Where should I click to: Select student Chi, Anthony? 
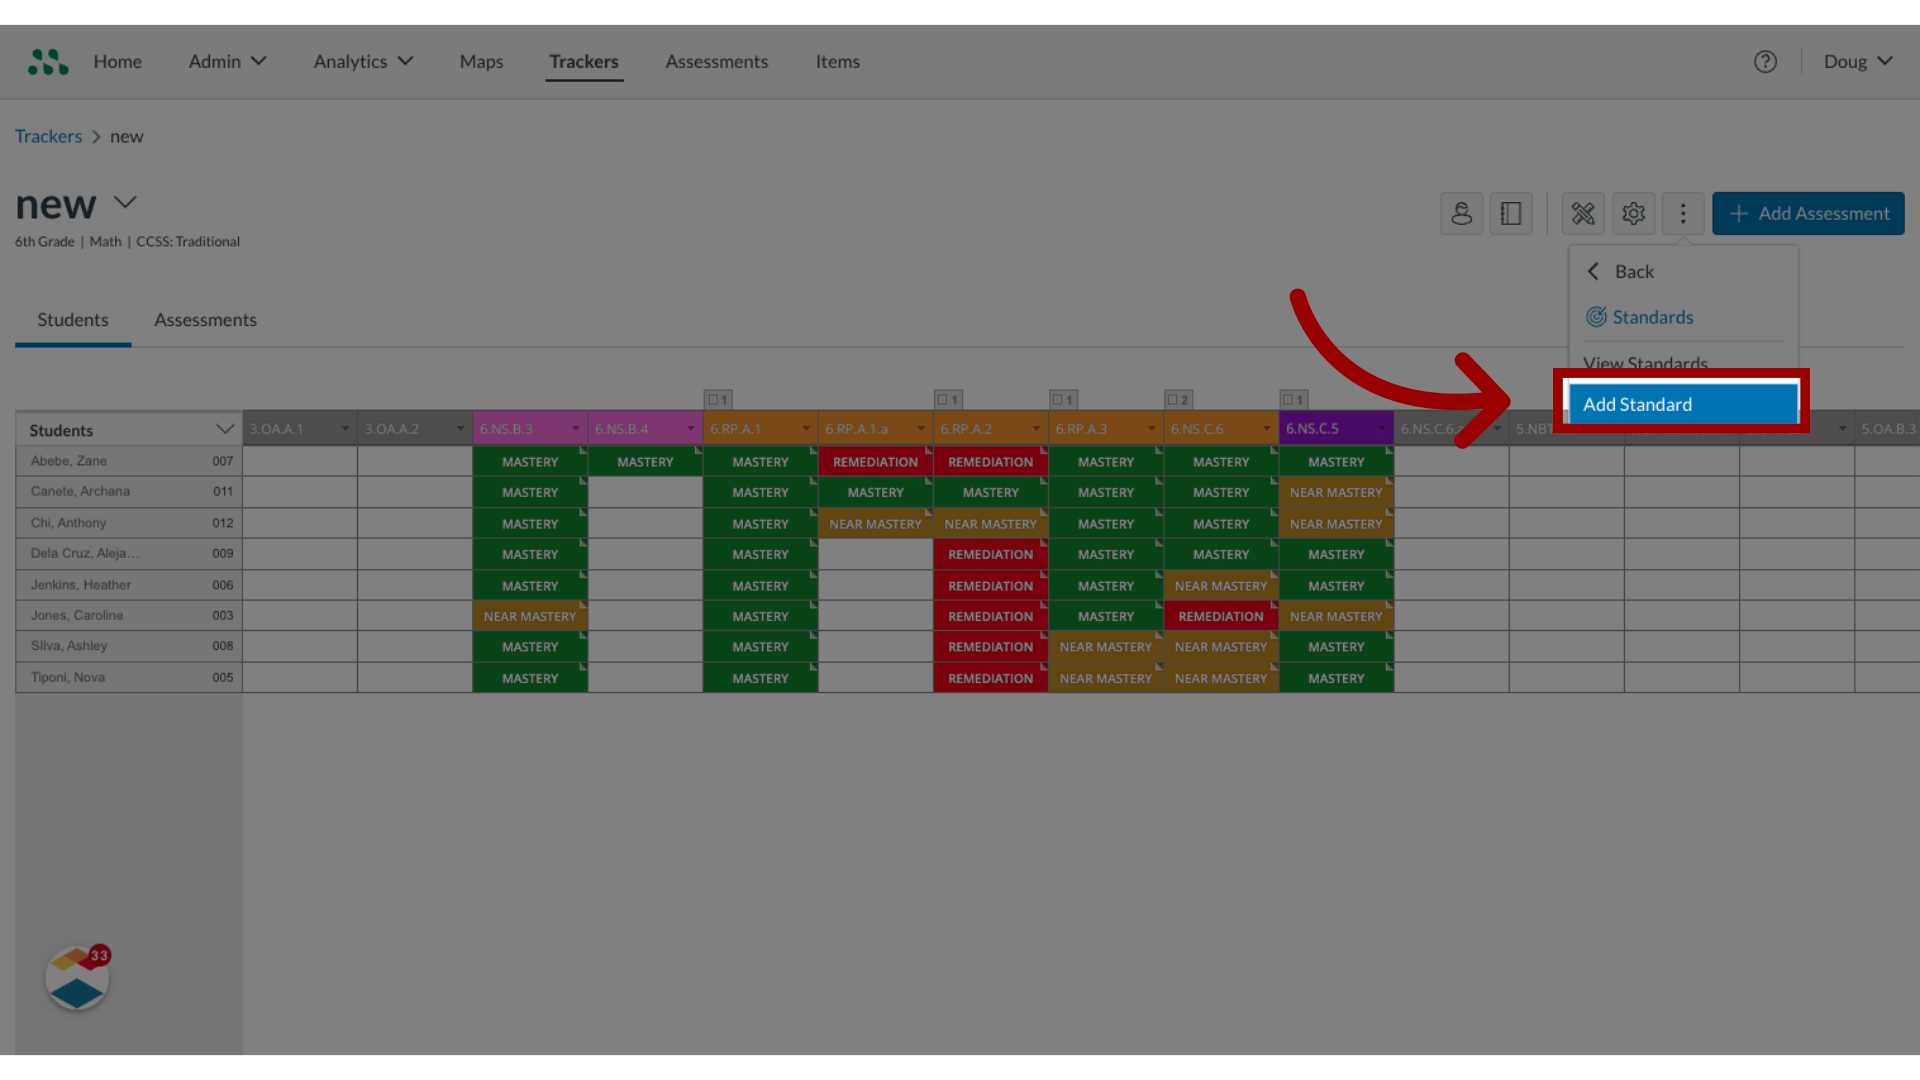point(68,523)
